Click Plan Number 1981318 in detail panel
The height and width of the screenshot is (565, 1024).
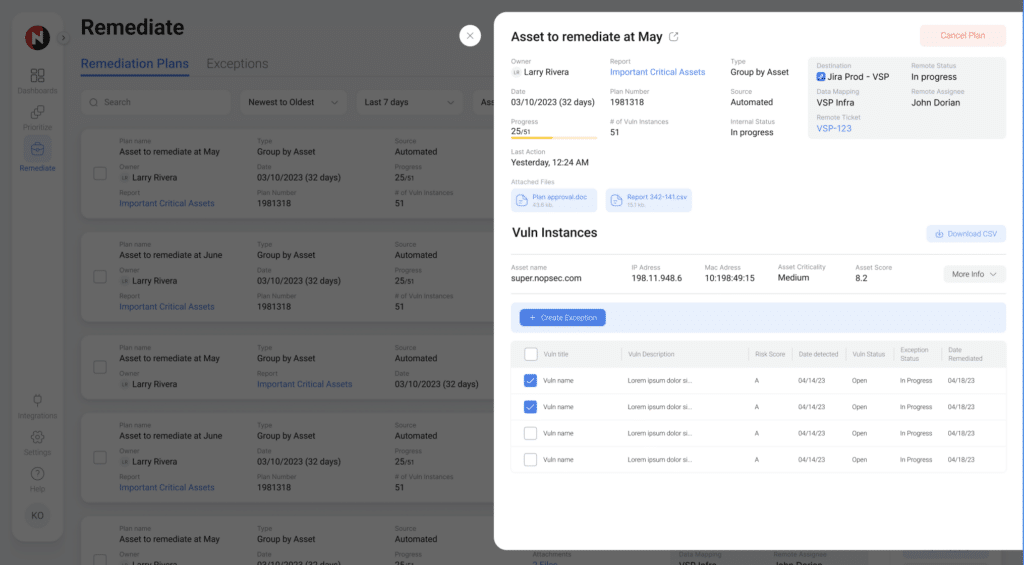(x=627, y=103)
